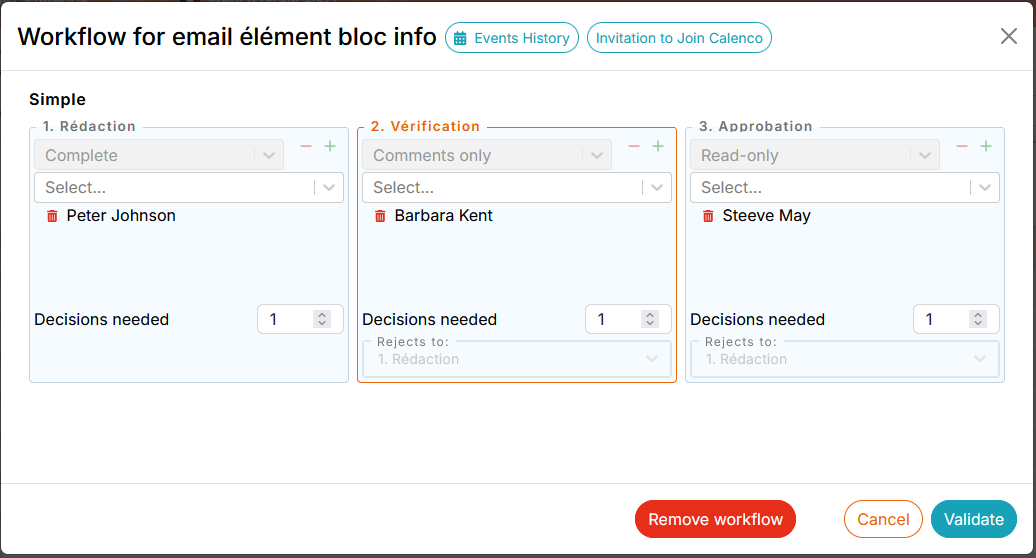
Task: Click red minus icon in Approbation step
Action: (962, 147)
